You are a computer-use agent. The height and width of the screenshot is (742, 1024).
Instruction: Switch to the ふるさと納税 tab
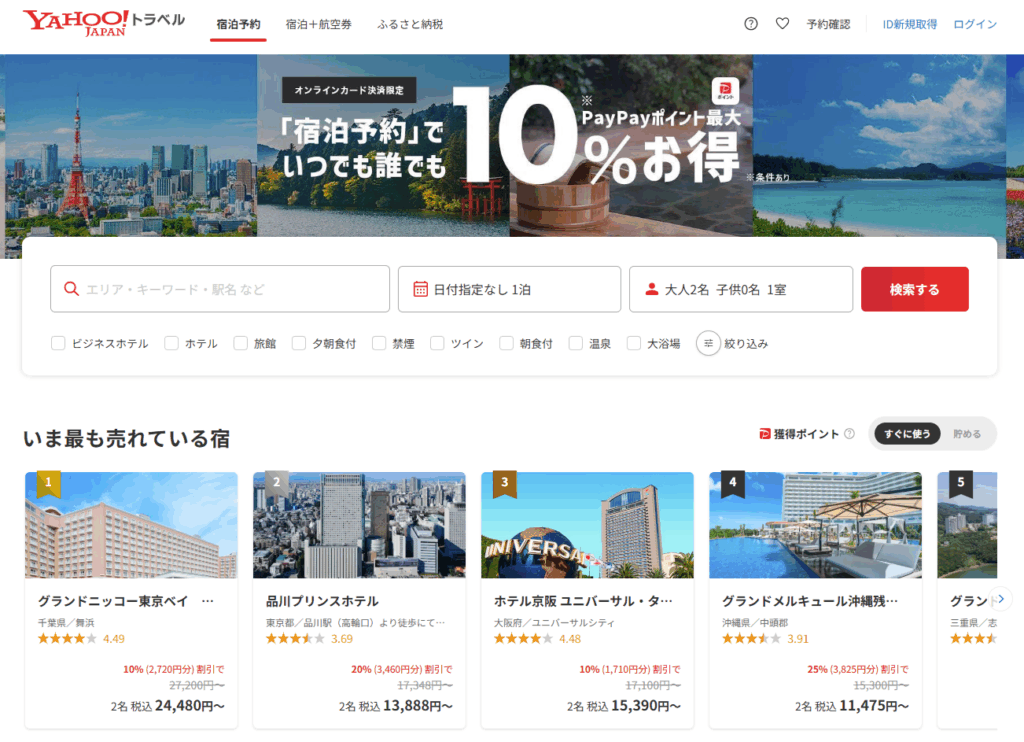click(x=410, y=24)
